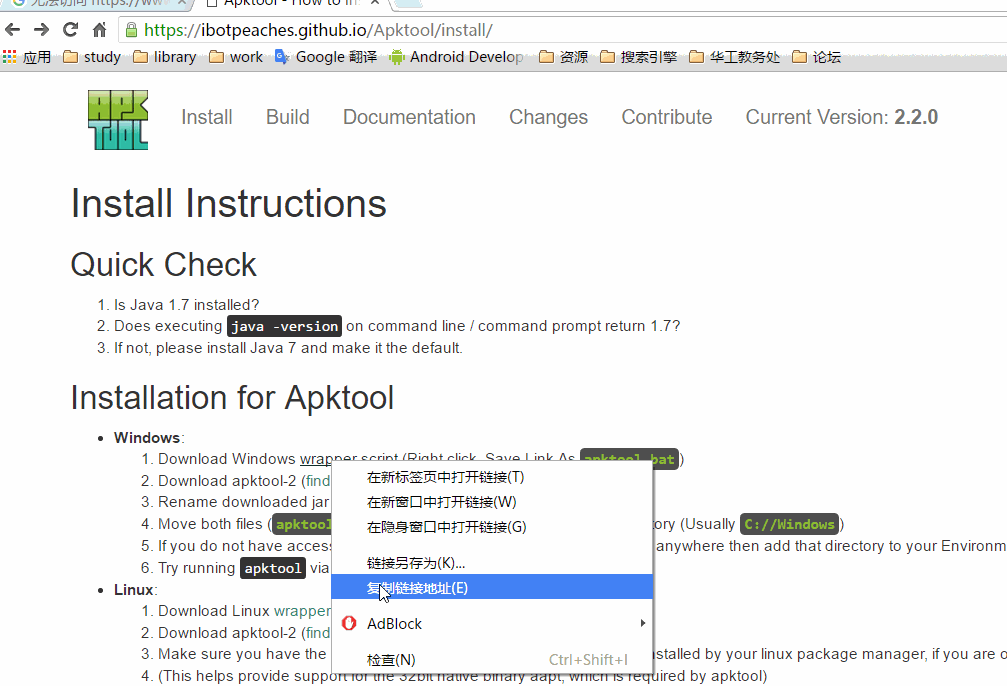The image size is (1007, 686).
Task: Click the Quick Check heading
Action: pyautogui.click(x=164, y=265)
